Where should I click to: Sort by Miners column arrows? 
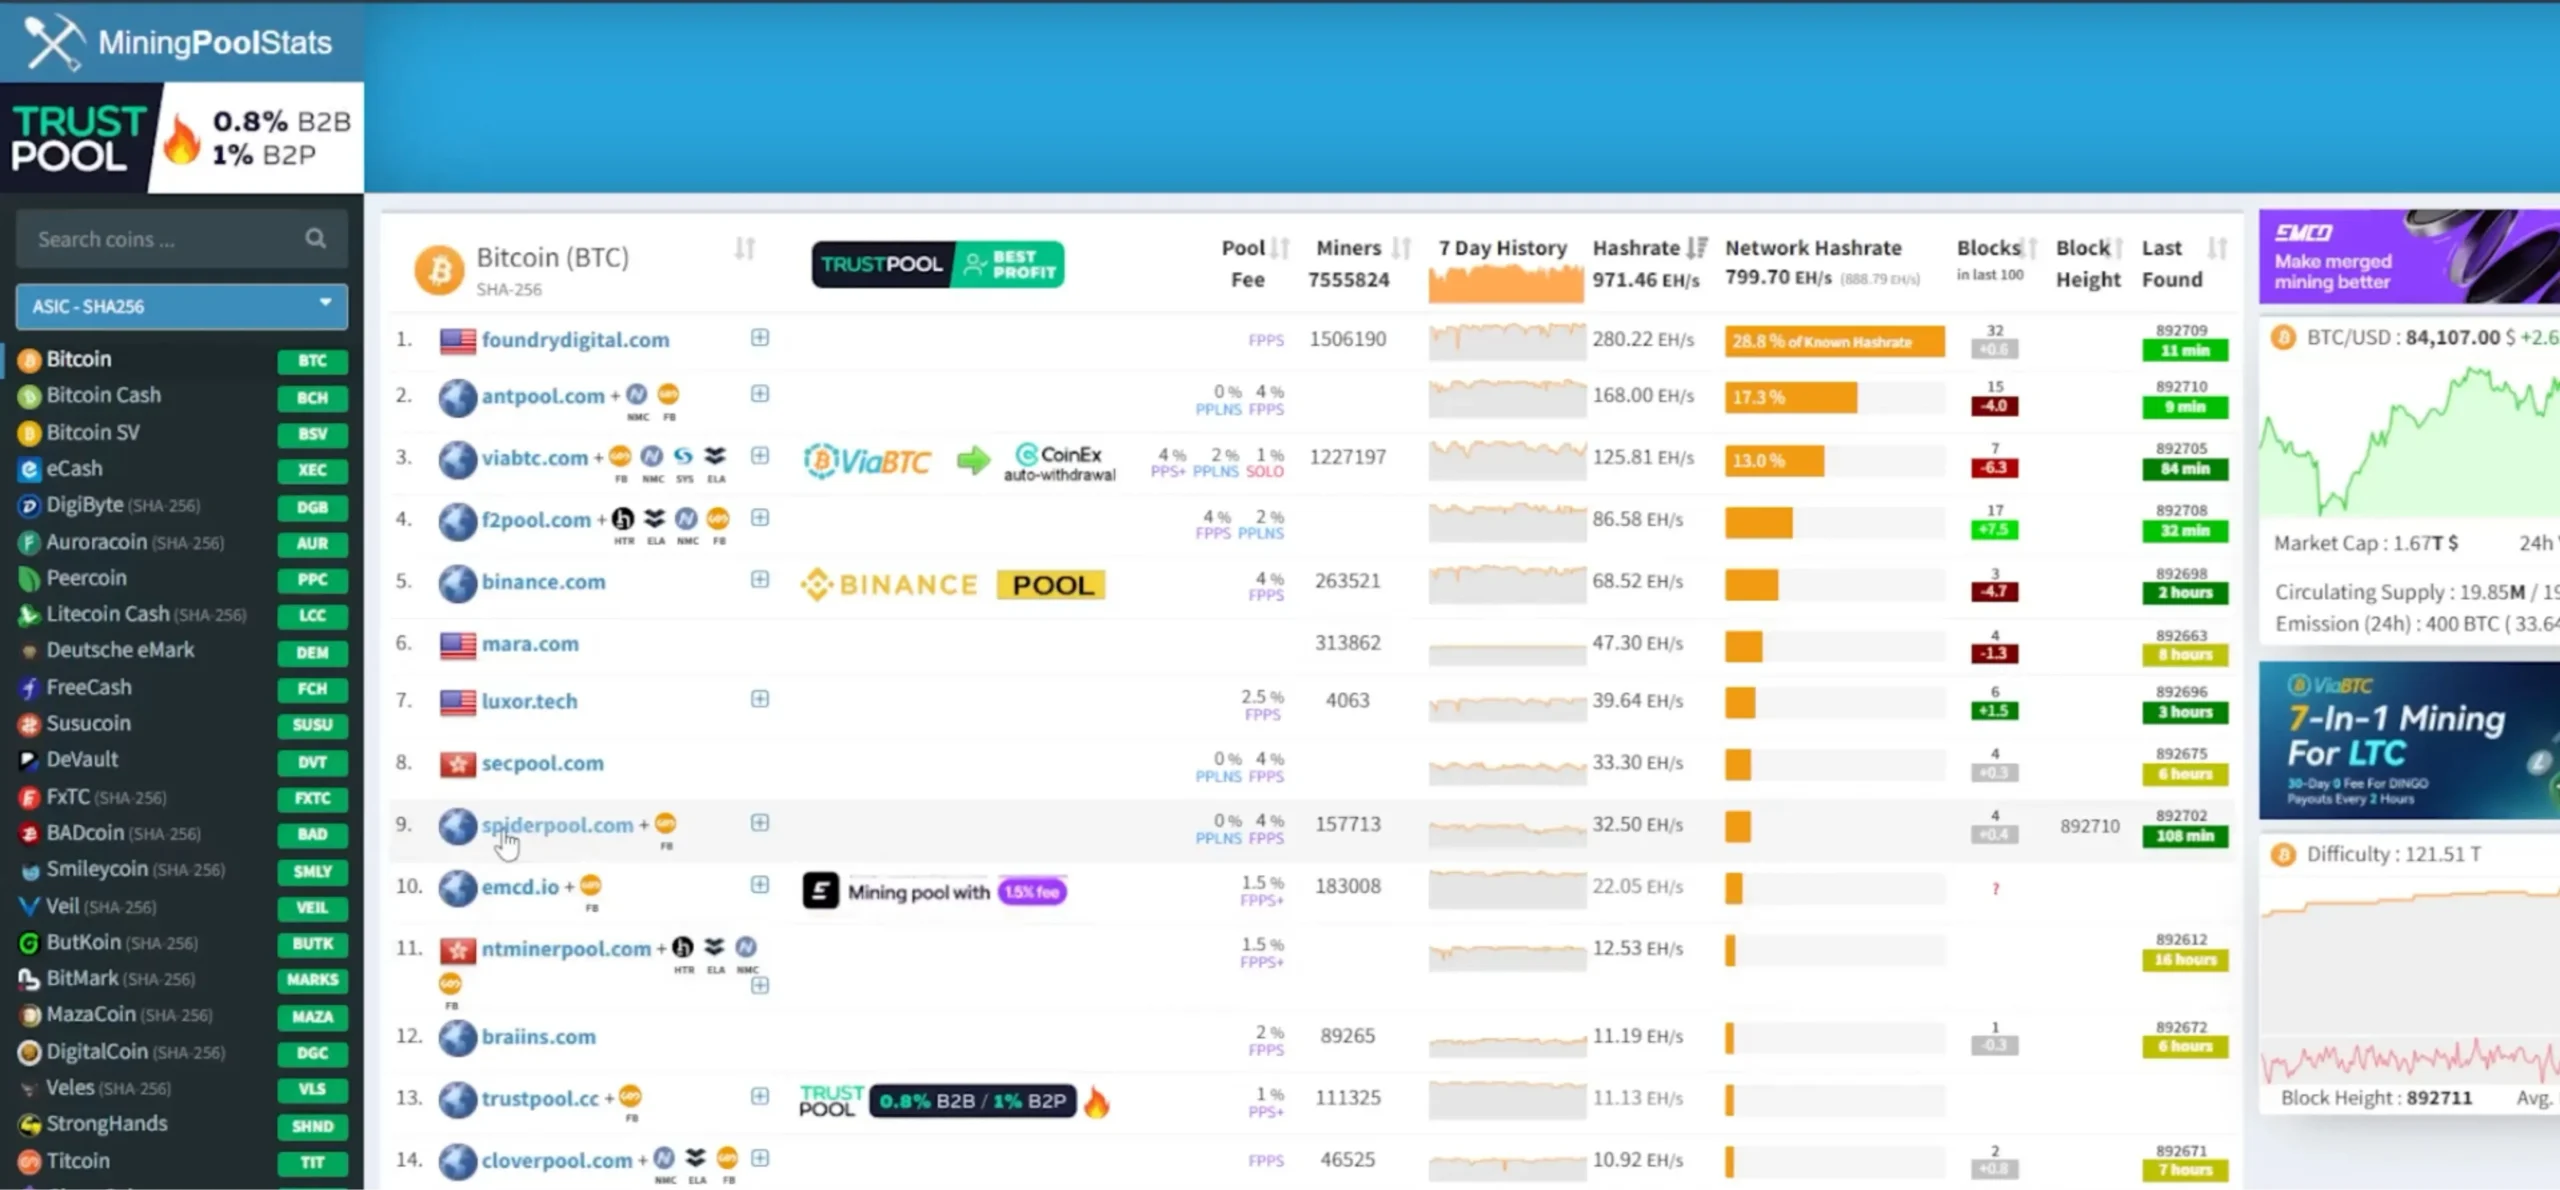point(1402,247)
